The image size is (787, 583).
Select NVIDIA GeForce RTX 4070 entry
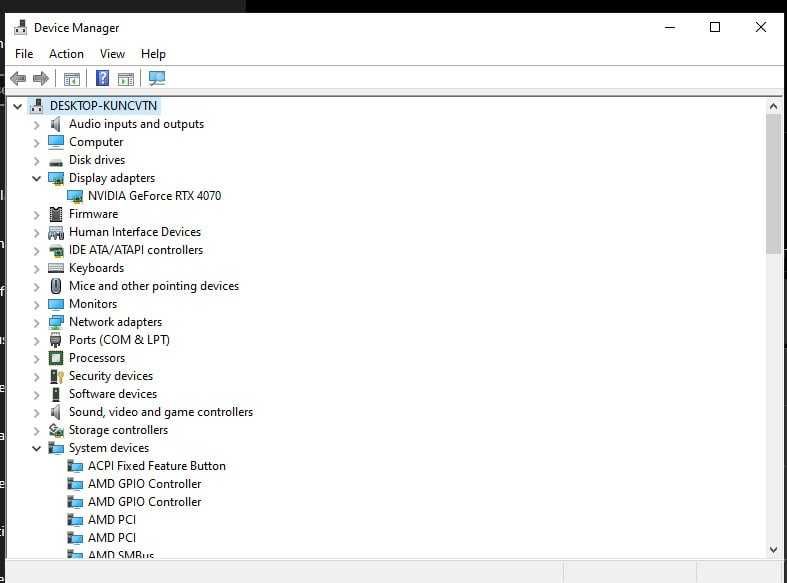tap(155, 196)
